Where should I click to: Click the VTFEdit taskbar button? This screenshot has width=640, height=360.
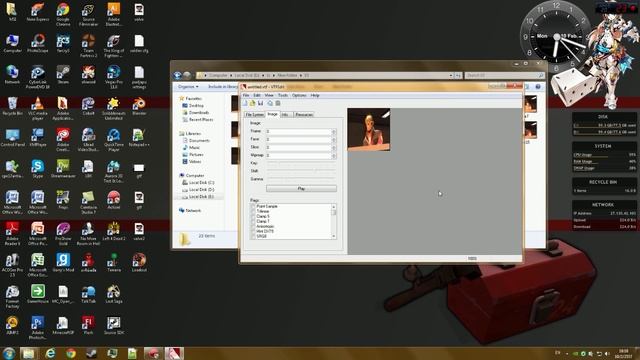pyautogui.click(x=174, y=353)
